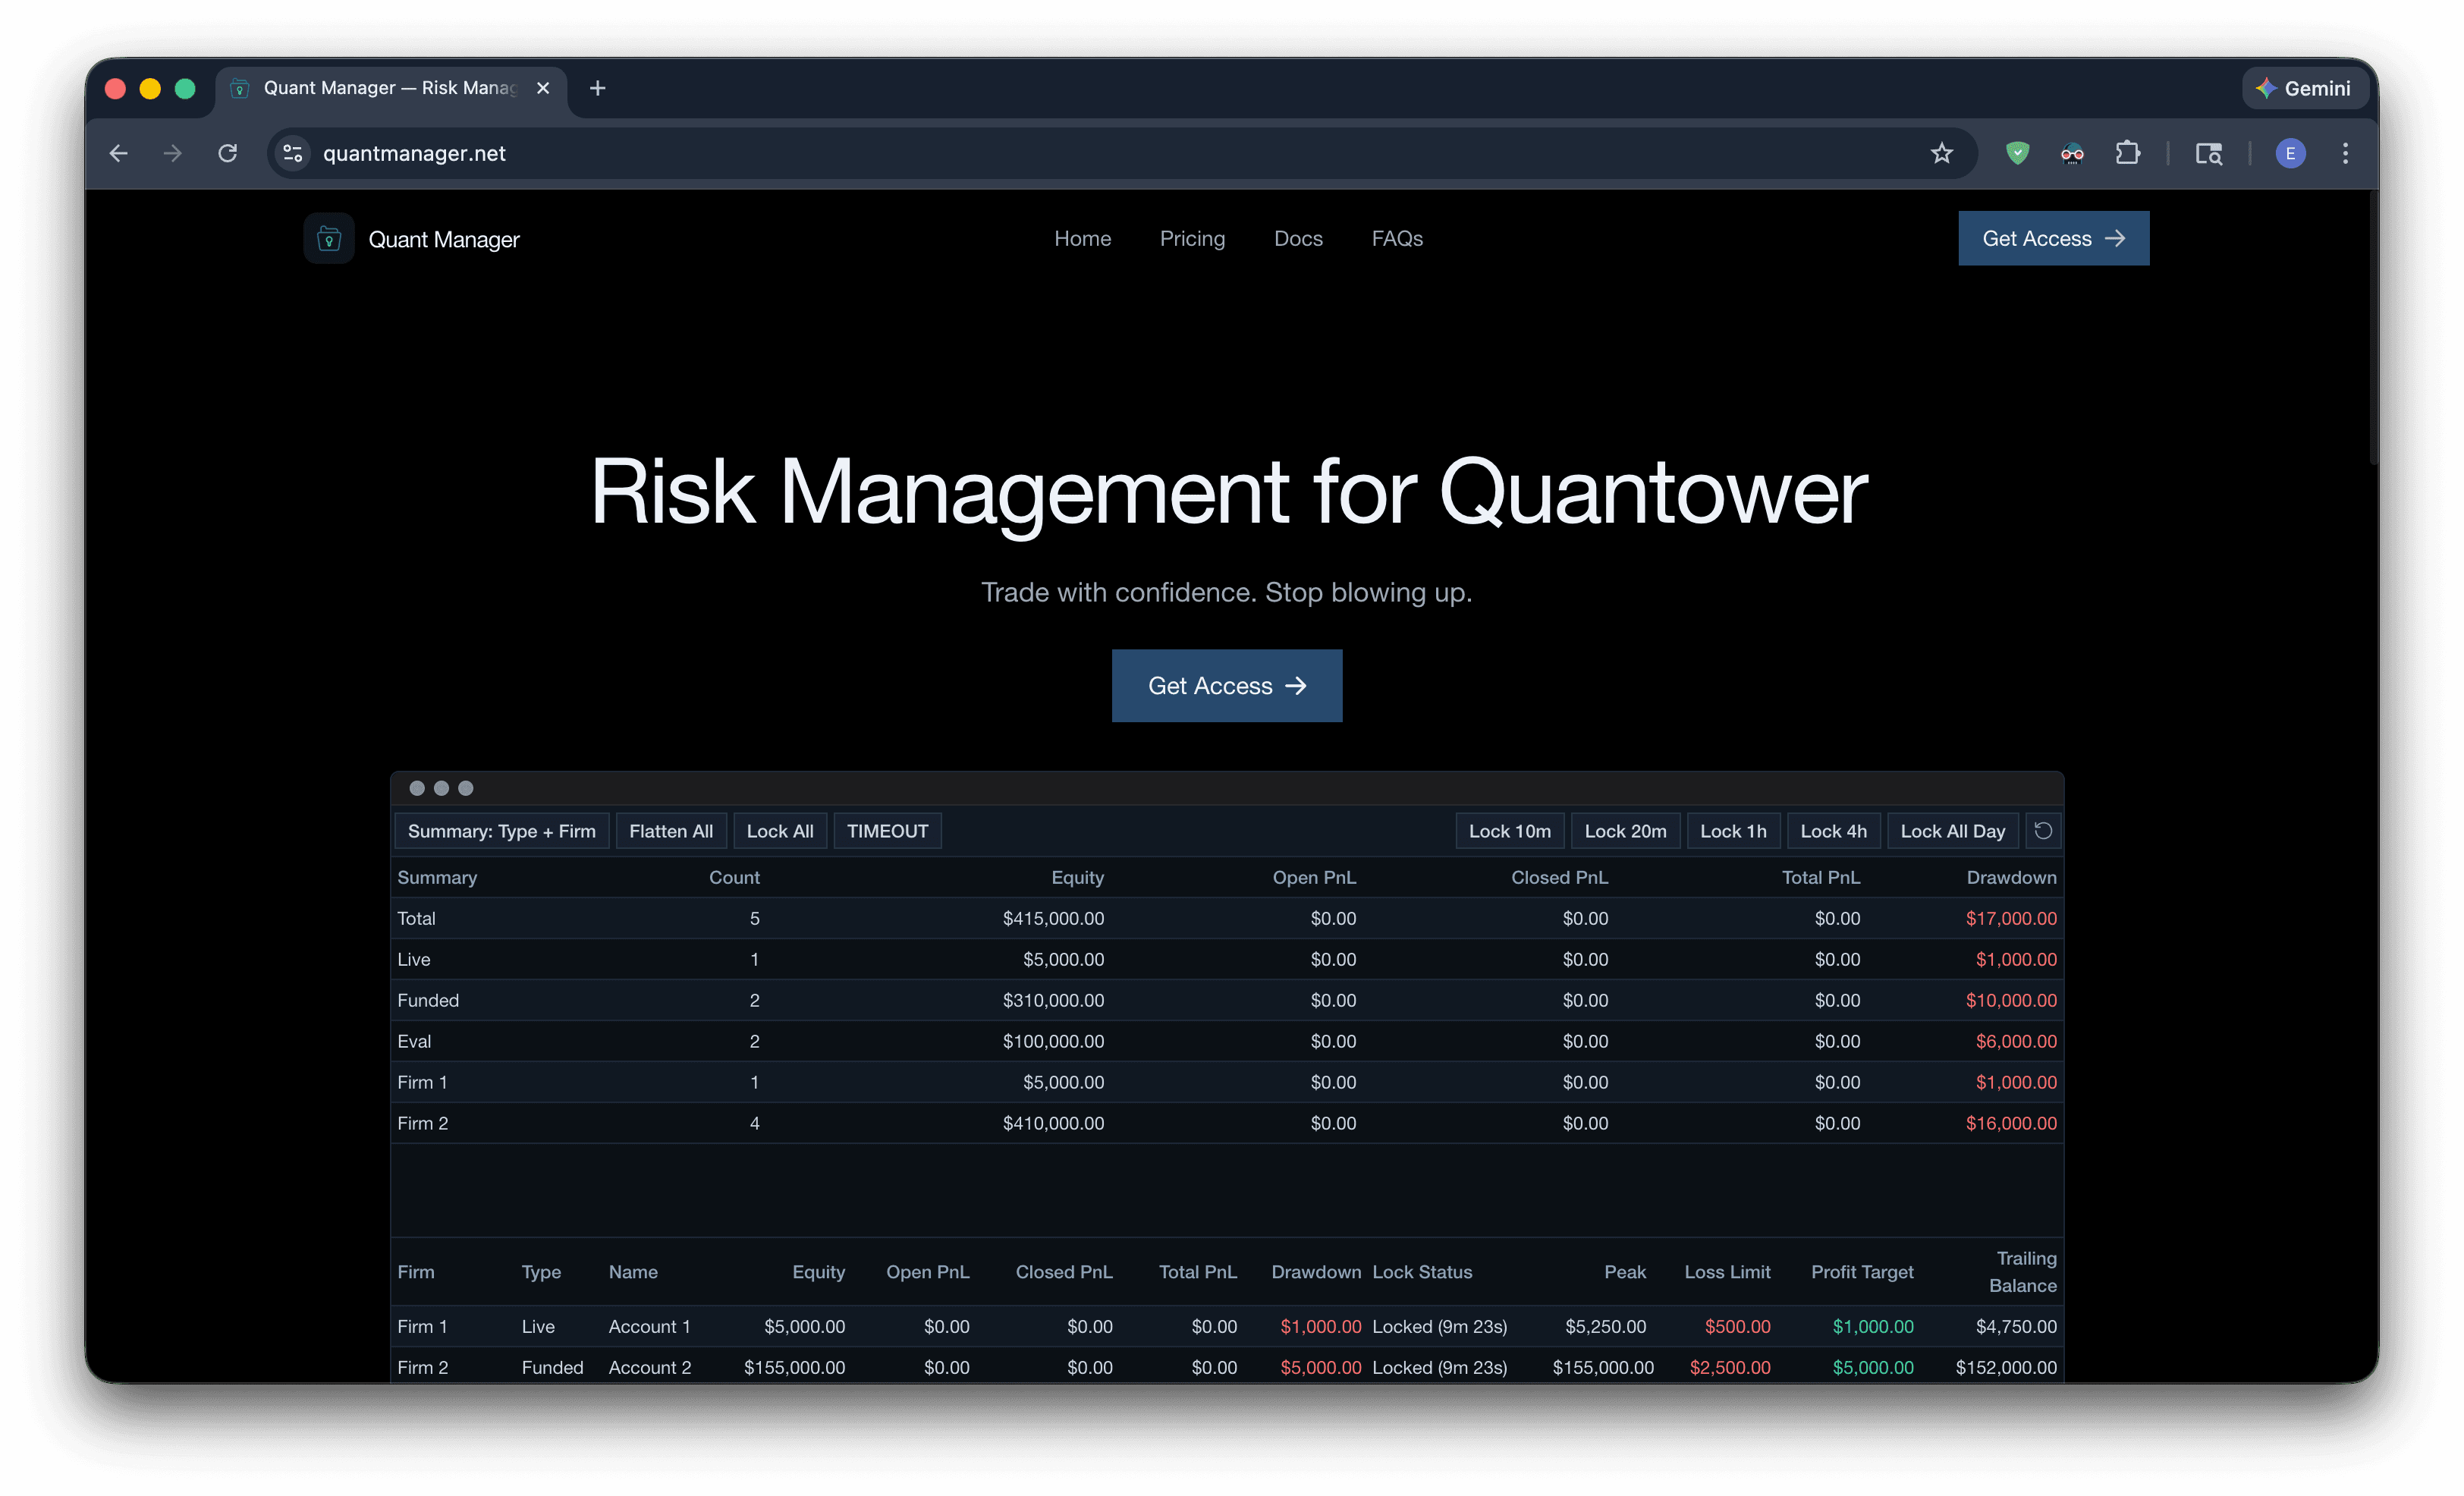Select the Pricing navigation item
This screenshot has width=2464, height=1496.
pyautogui.click(x=1192, y=238)
